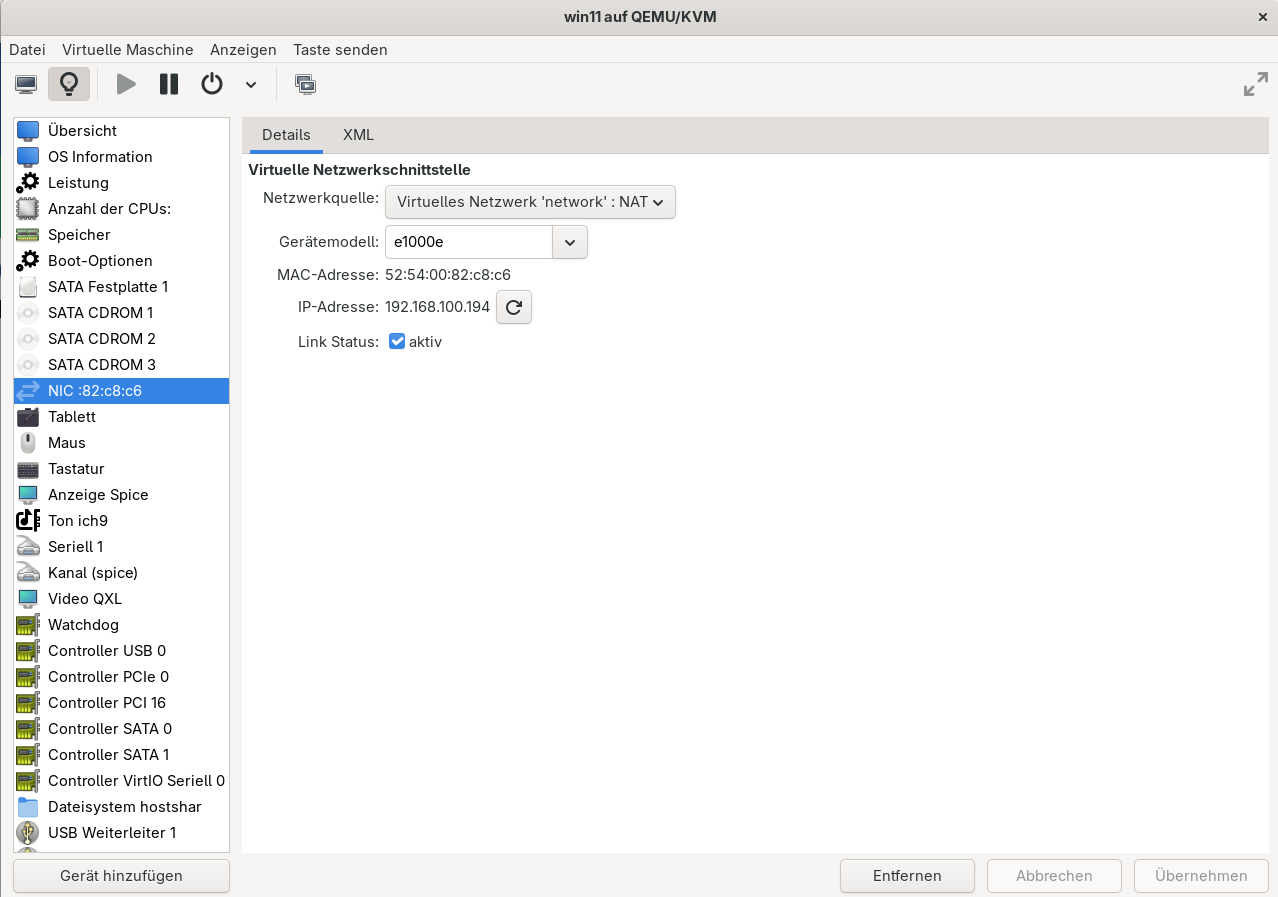Viewport: 1278px width, 897px height.
Task: Show virtual hardware details lightbulb icon
Action: (x=69, y=84)
